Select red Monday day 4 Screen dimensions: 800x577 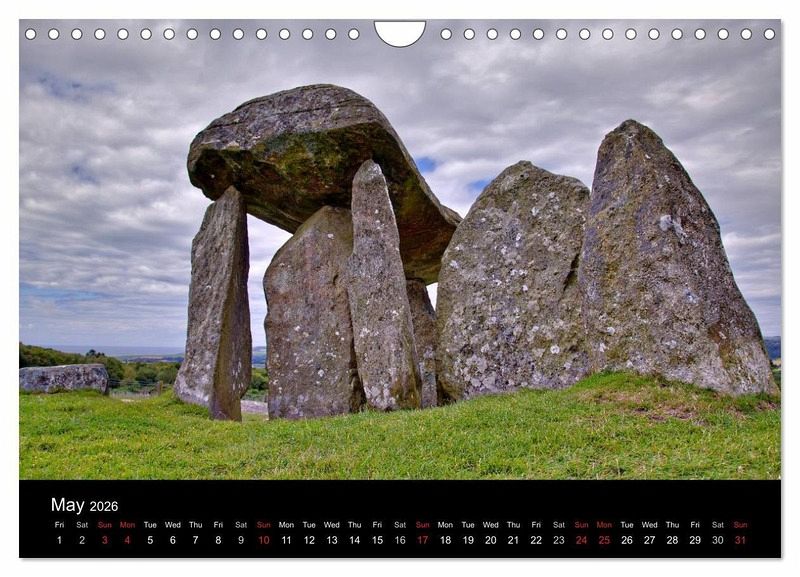coord(128,540)
